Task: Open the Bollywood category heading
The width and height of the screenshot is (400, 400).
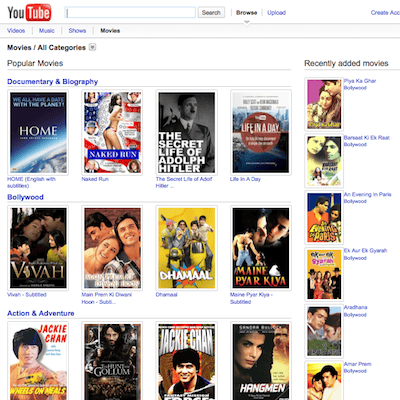Action: pyautogui.click(x=25, y=197)
